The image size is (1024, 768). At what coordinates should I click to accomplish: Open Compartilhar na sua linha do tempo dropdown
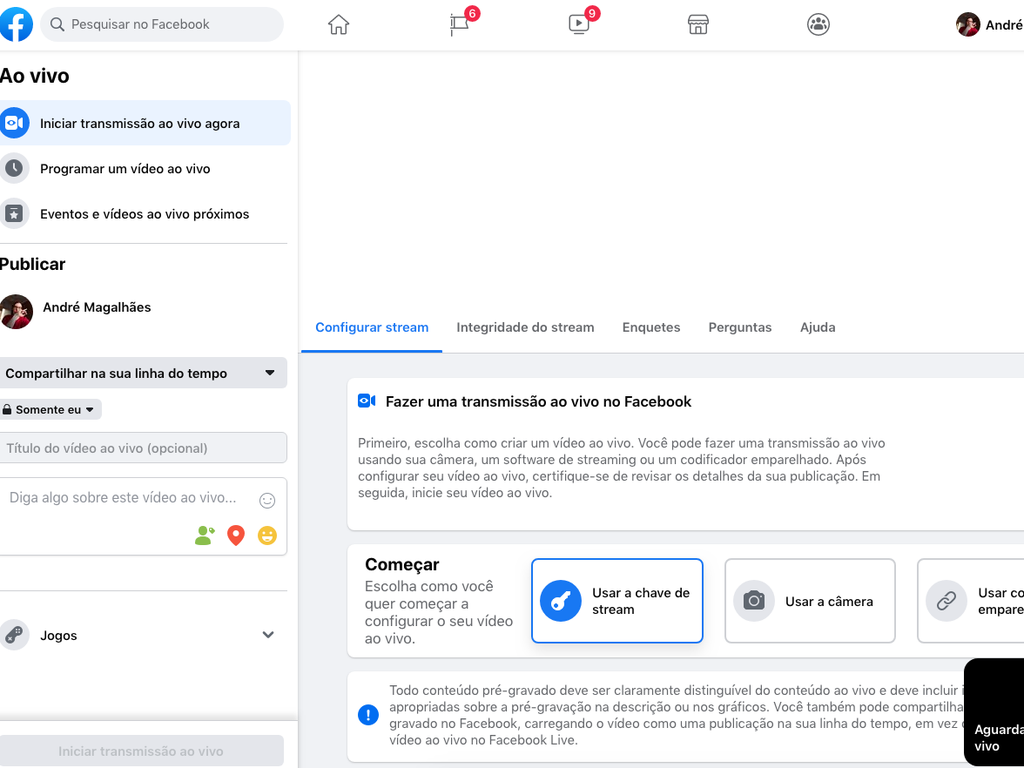[142, 373]
